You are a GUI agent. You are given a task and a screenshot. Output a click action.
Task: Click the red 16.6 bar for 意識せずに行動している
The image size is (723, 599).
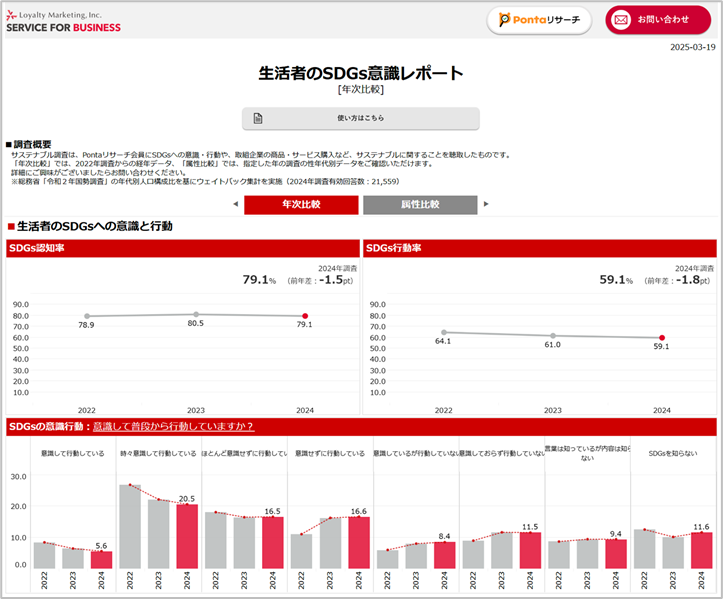pyautogui.click(x=359, y=543)
